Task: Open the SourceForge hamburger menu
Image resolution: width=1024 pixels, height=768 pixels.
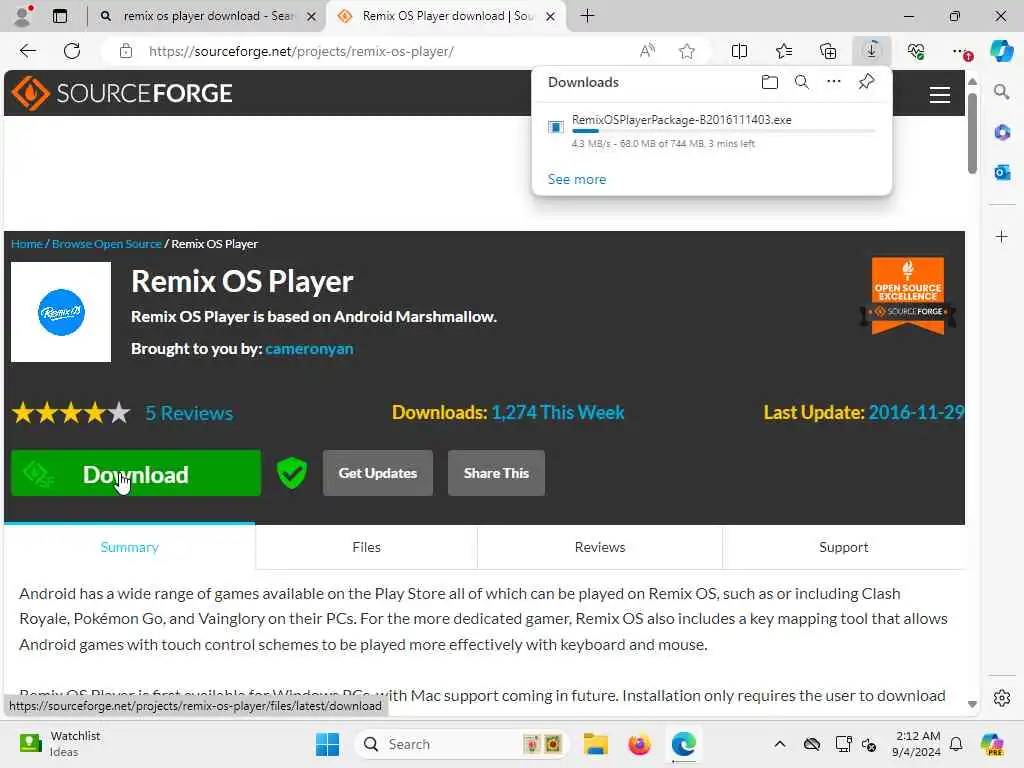Action: [940, 95]
